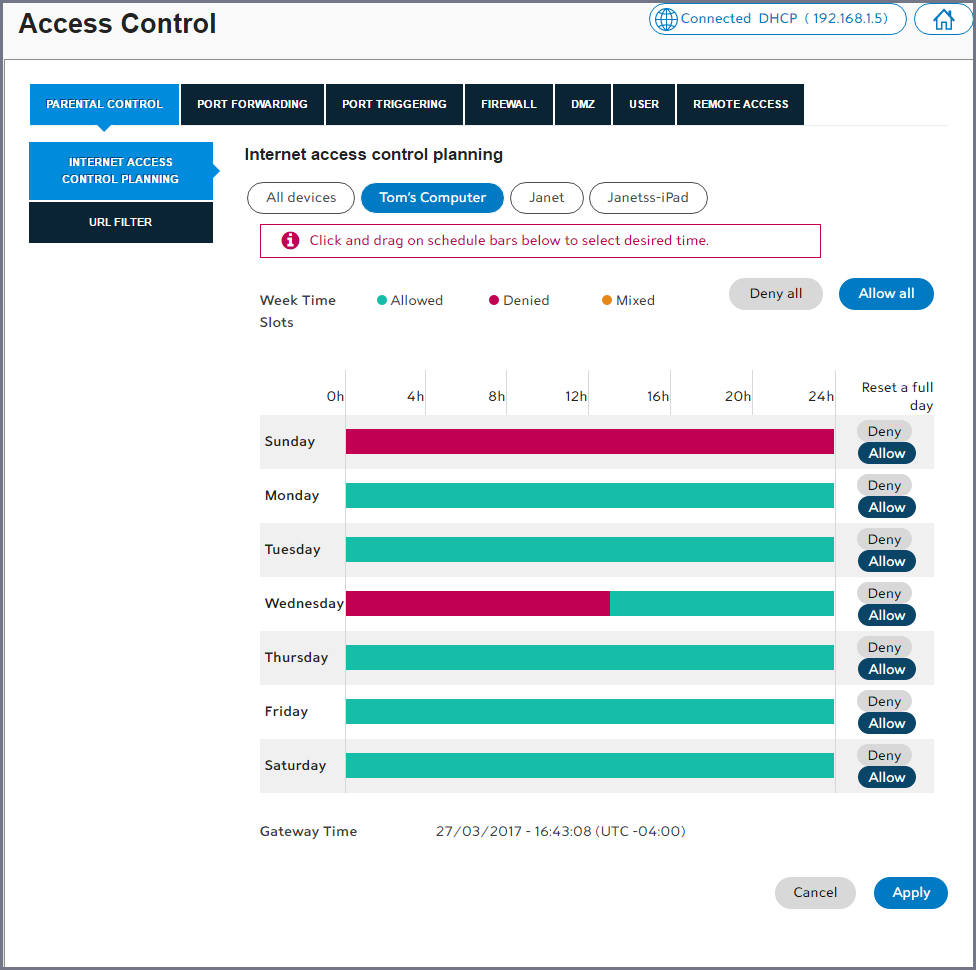Viewport: 976px width, 970px height.
Task: Open the Port Forwarding tab
Action: [x=252, y=104]
